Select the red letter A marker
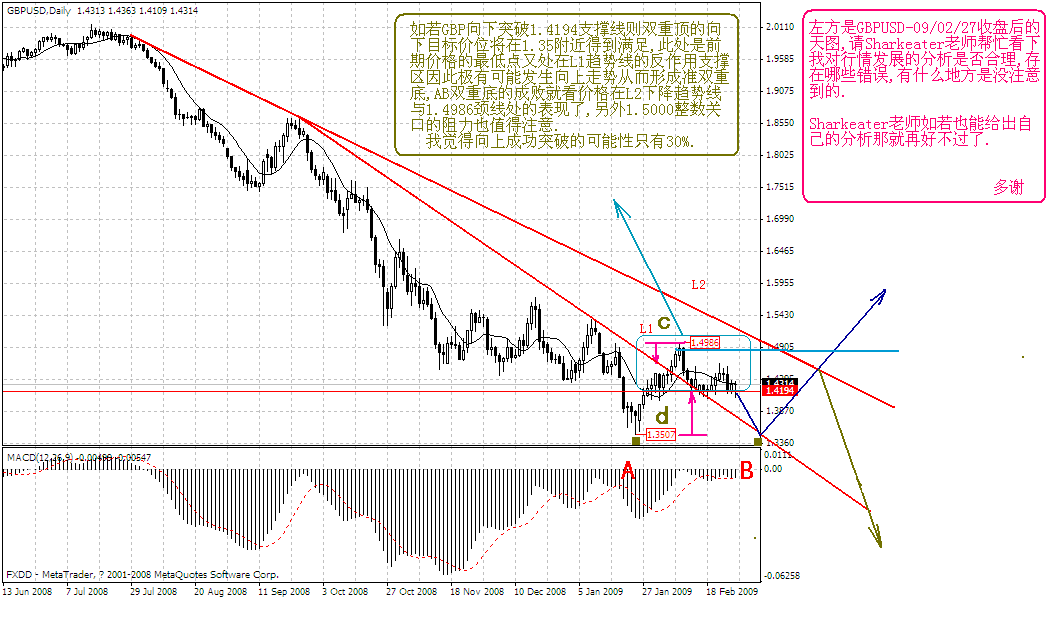 [628, 471]
